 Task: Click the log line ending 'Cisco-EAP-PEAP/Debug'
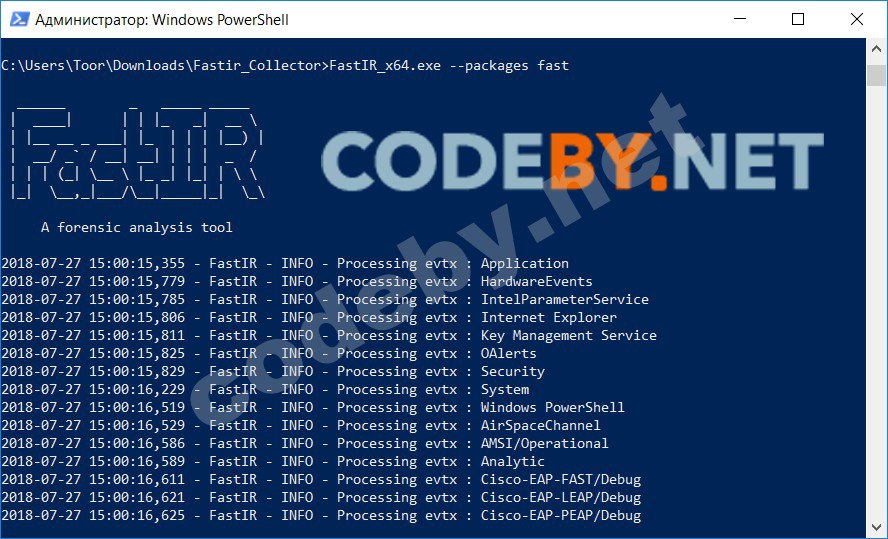(x=321, y=516)
